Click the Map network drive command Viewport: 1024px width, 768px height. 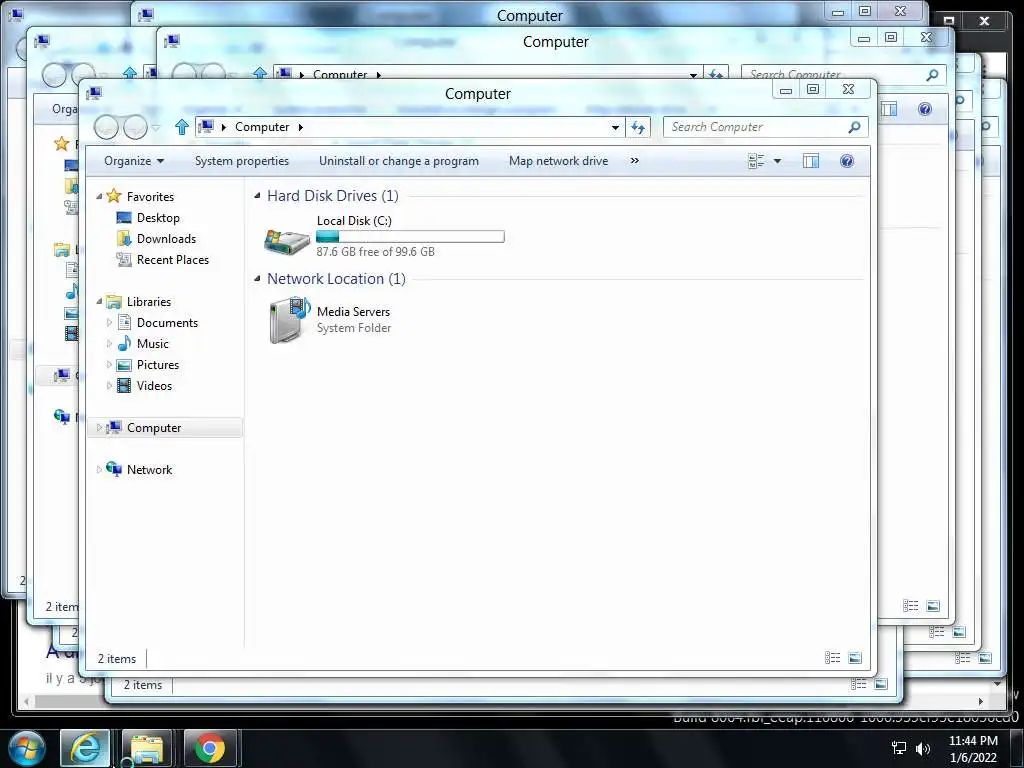(x=558, y=161)
